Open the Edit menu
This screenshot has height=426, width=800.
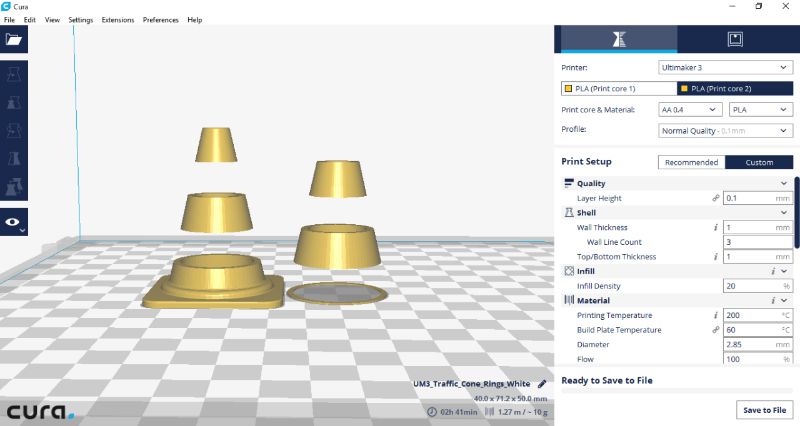pos(30,20)
